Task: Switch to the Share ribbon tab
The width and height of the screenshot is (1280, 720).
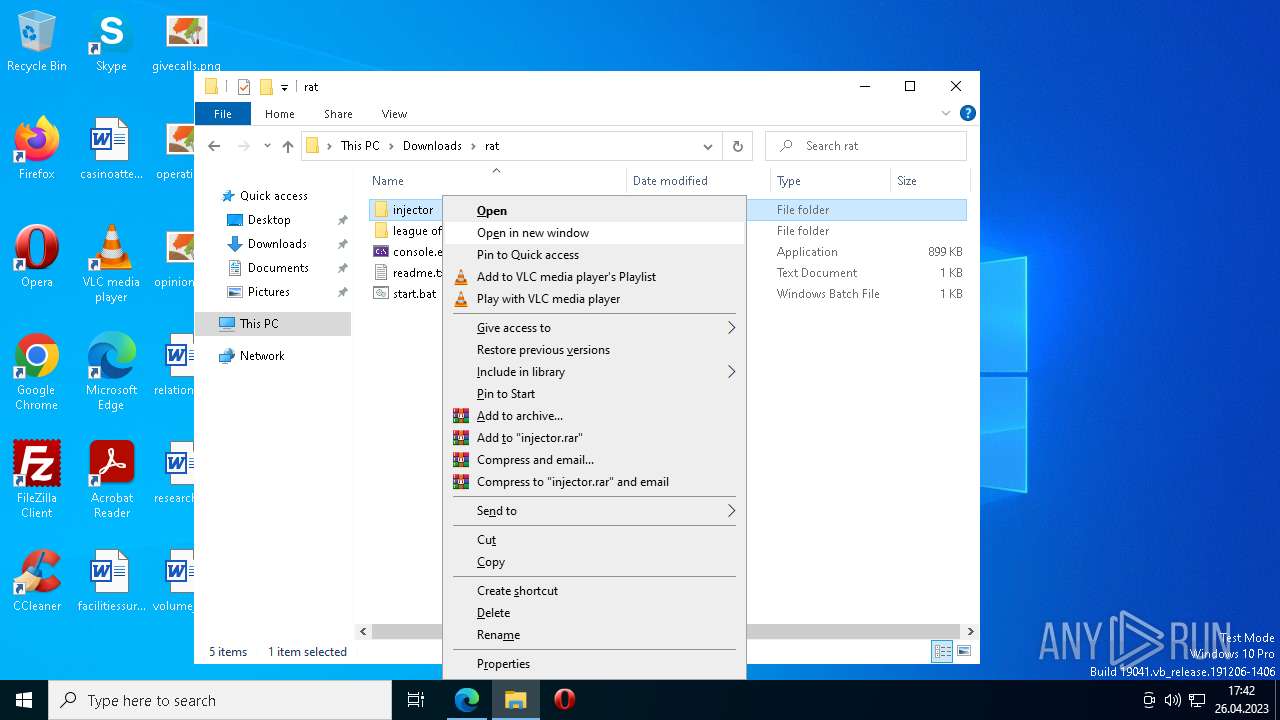Action: coord(338,114)
